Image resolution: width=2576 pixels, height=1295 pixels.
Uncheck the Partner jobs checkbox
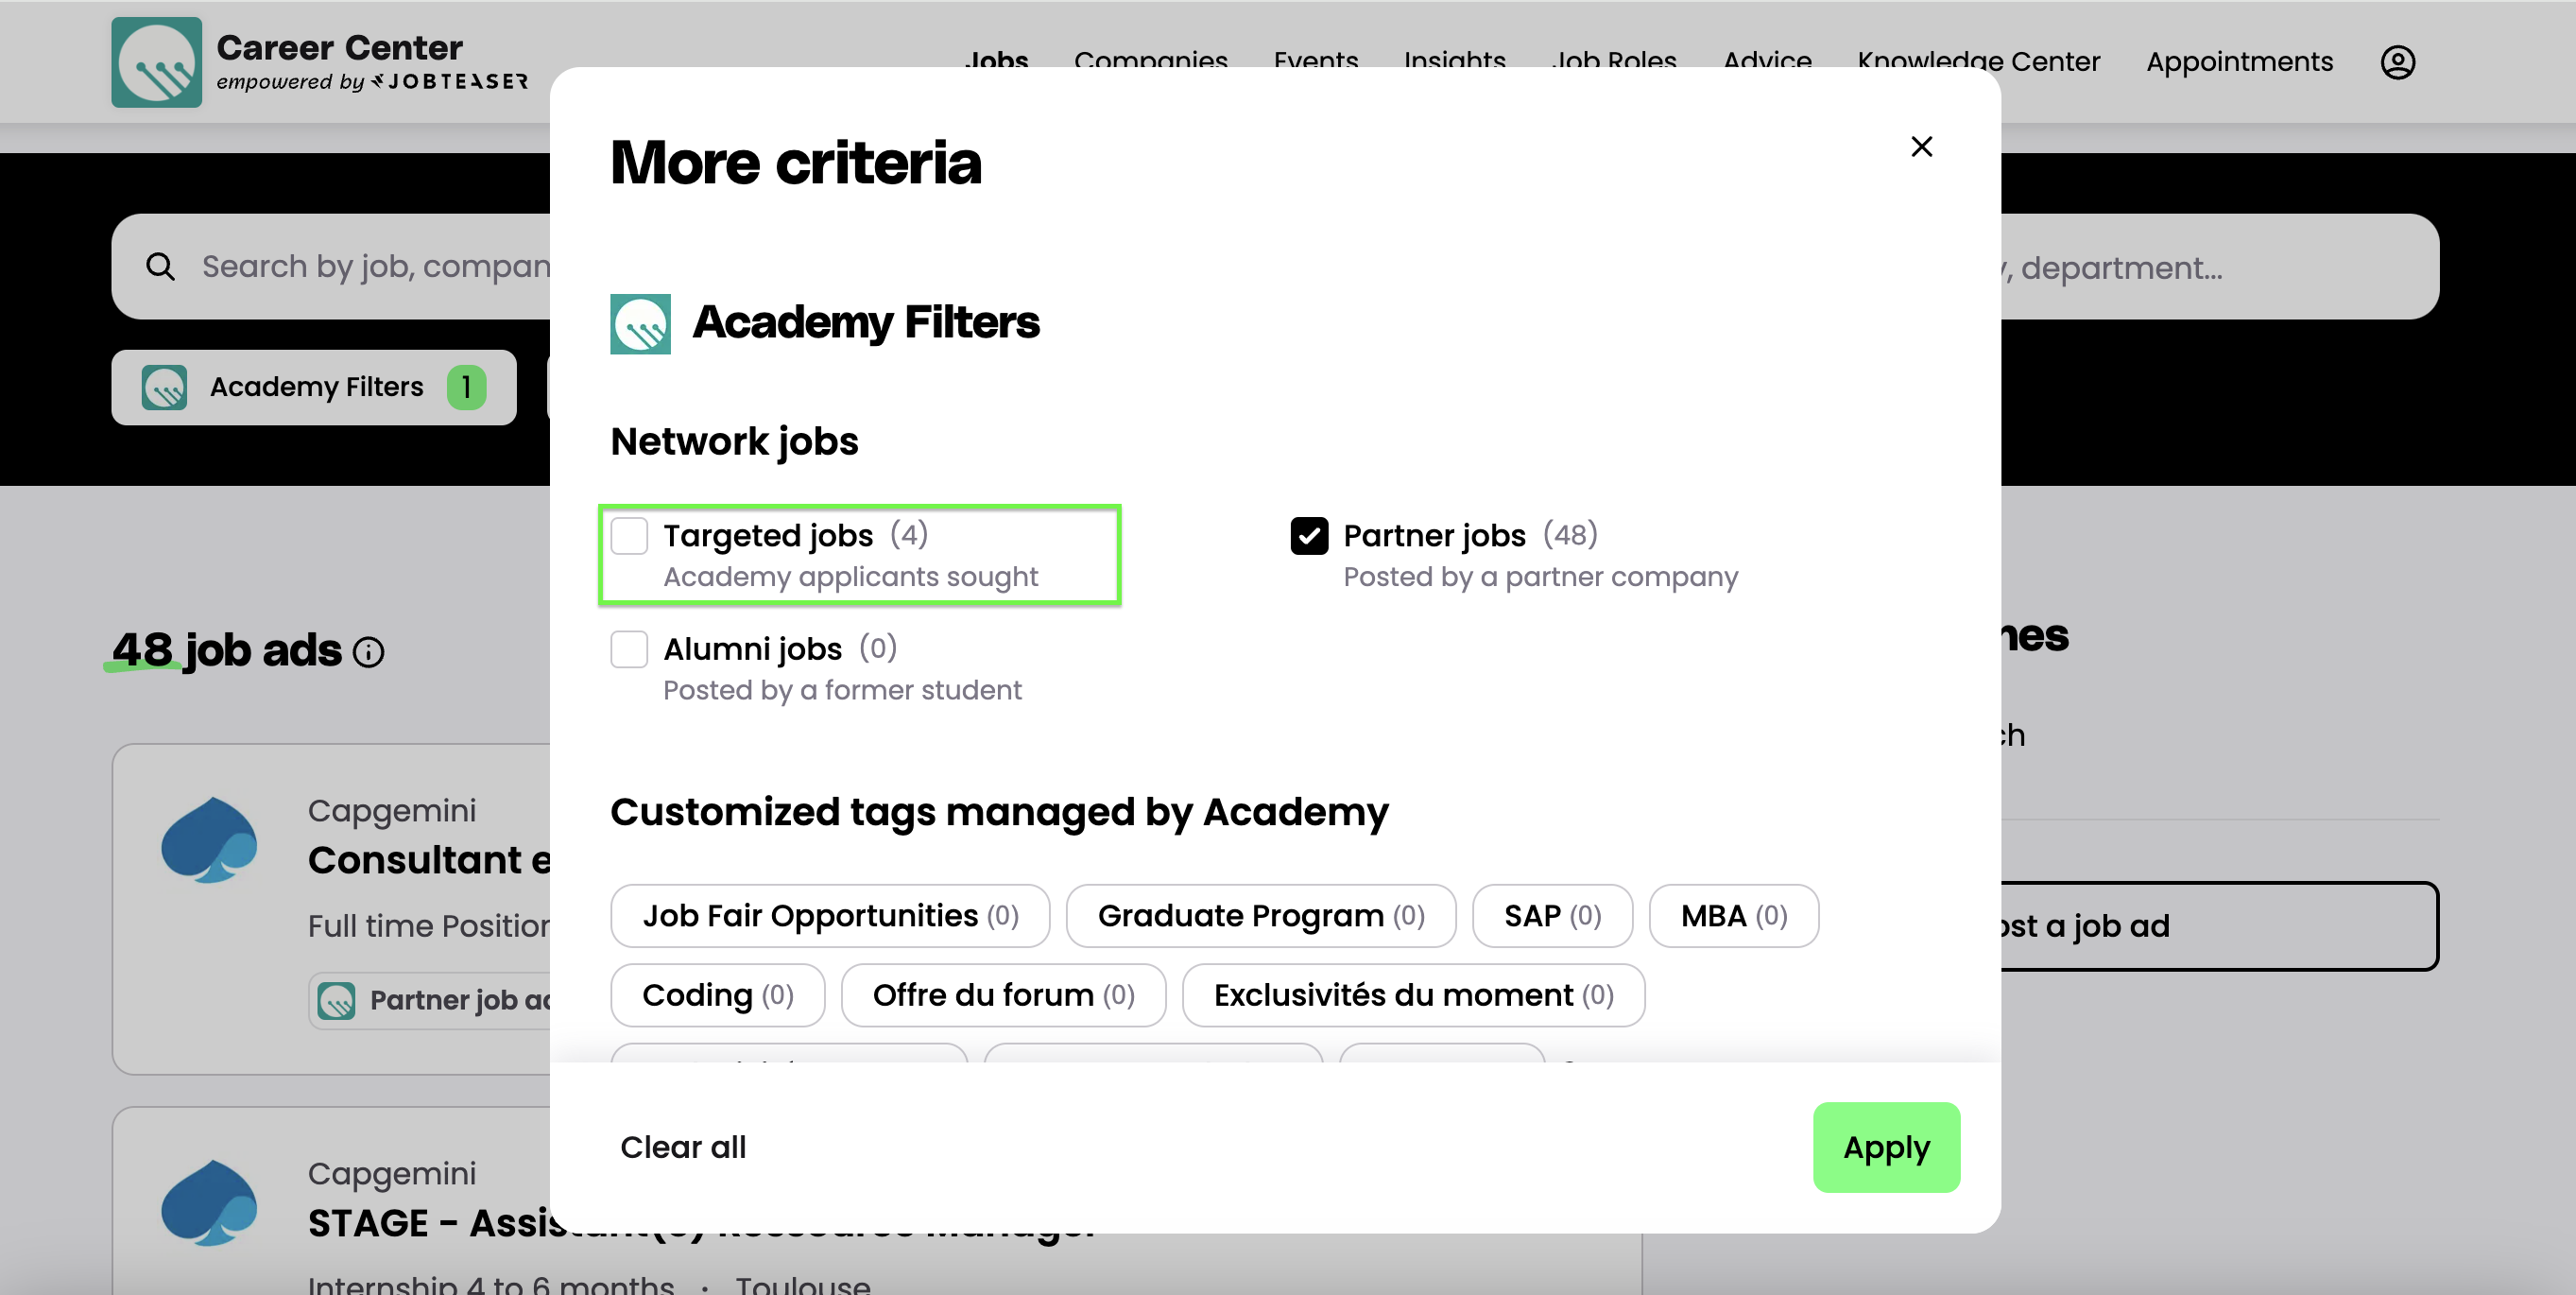click(x=1309, y=536)
